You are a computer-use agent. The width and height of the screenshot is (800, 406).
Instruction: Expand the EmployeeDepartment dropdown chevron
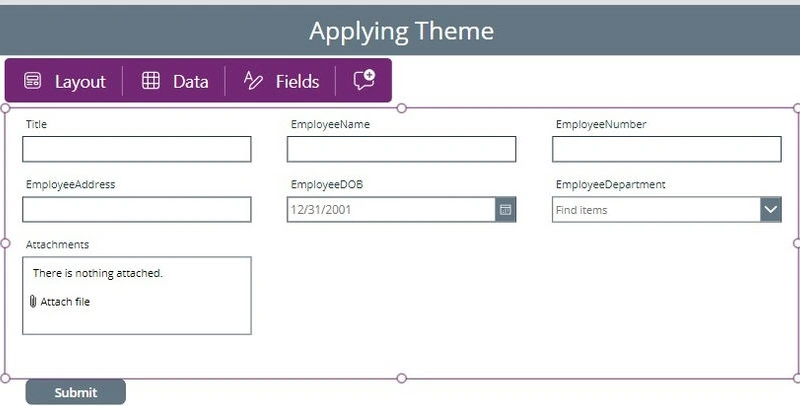(x=770, y=210)
